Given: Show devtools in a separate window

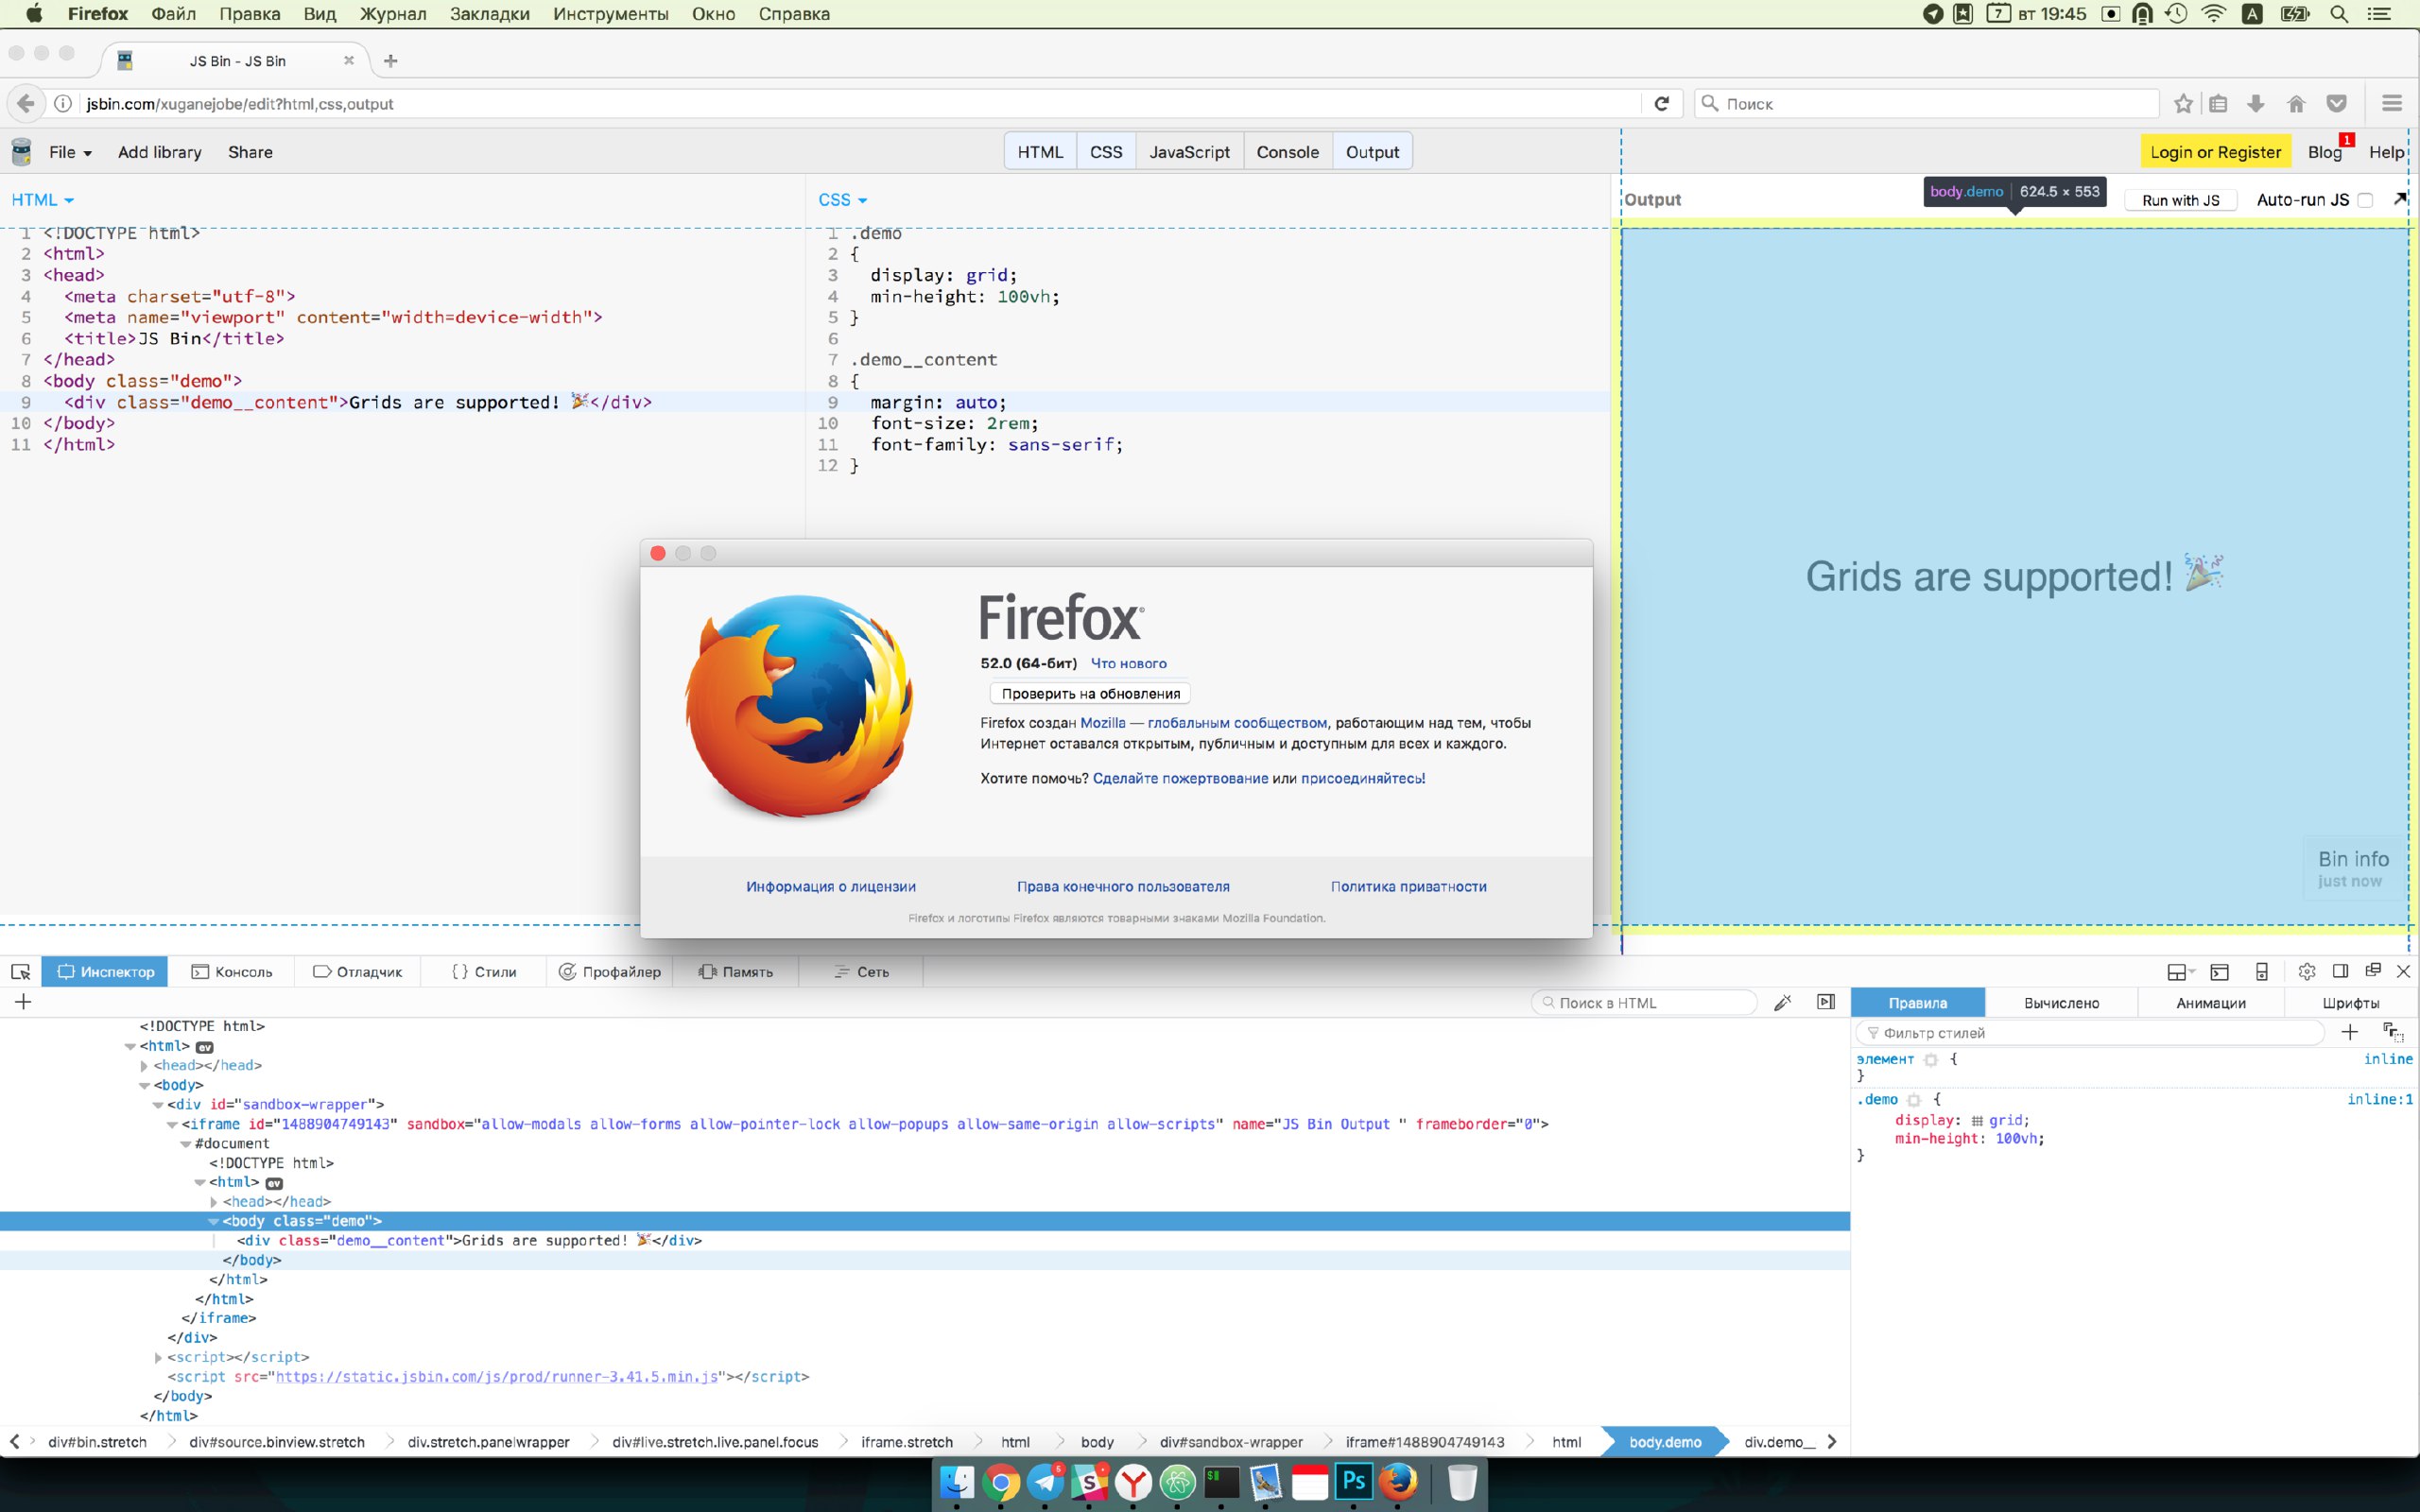Looking at the screenshot, I should click(x=2373, y=970).
